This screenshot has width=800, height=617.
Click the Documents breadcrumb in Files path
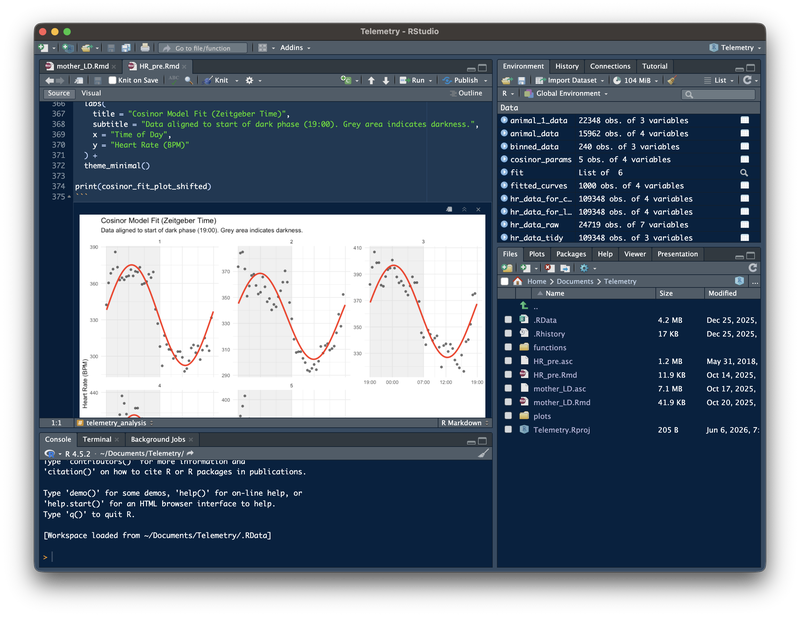tap(574, 281)
